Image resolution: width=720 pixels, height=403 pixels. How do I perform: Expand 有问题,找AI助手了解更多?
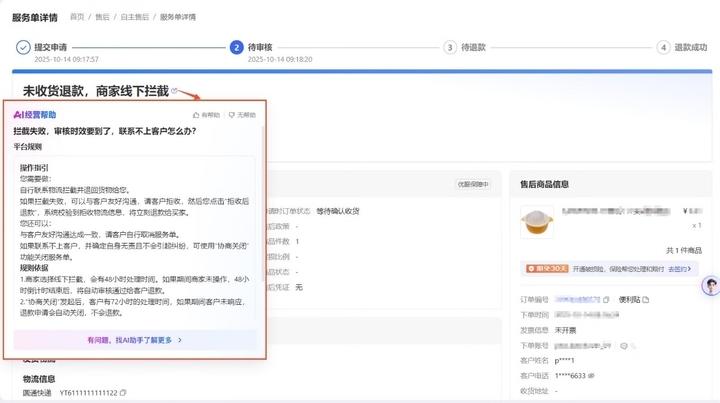(134, 340)
